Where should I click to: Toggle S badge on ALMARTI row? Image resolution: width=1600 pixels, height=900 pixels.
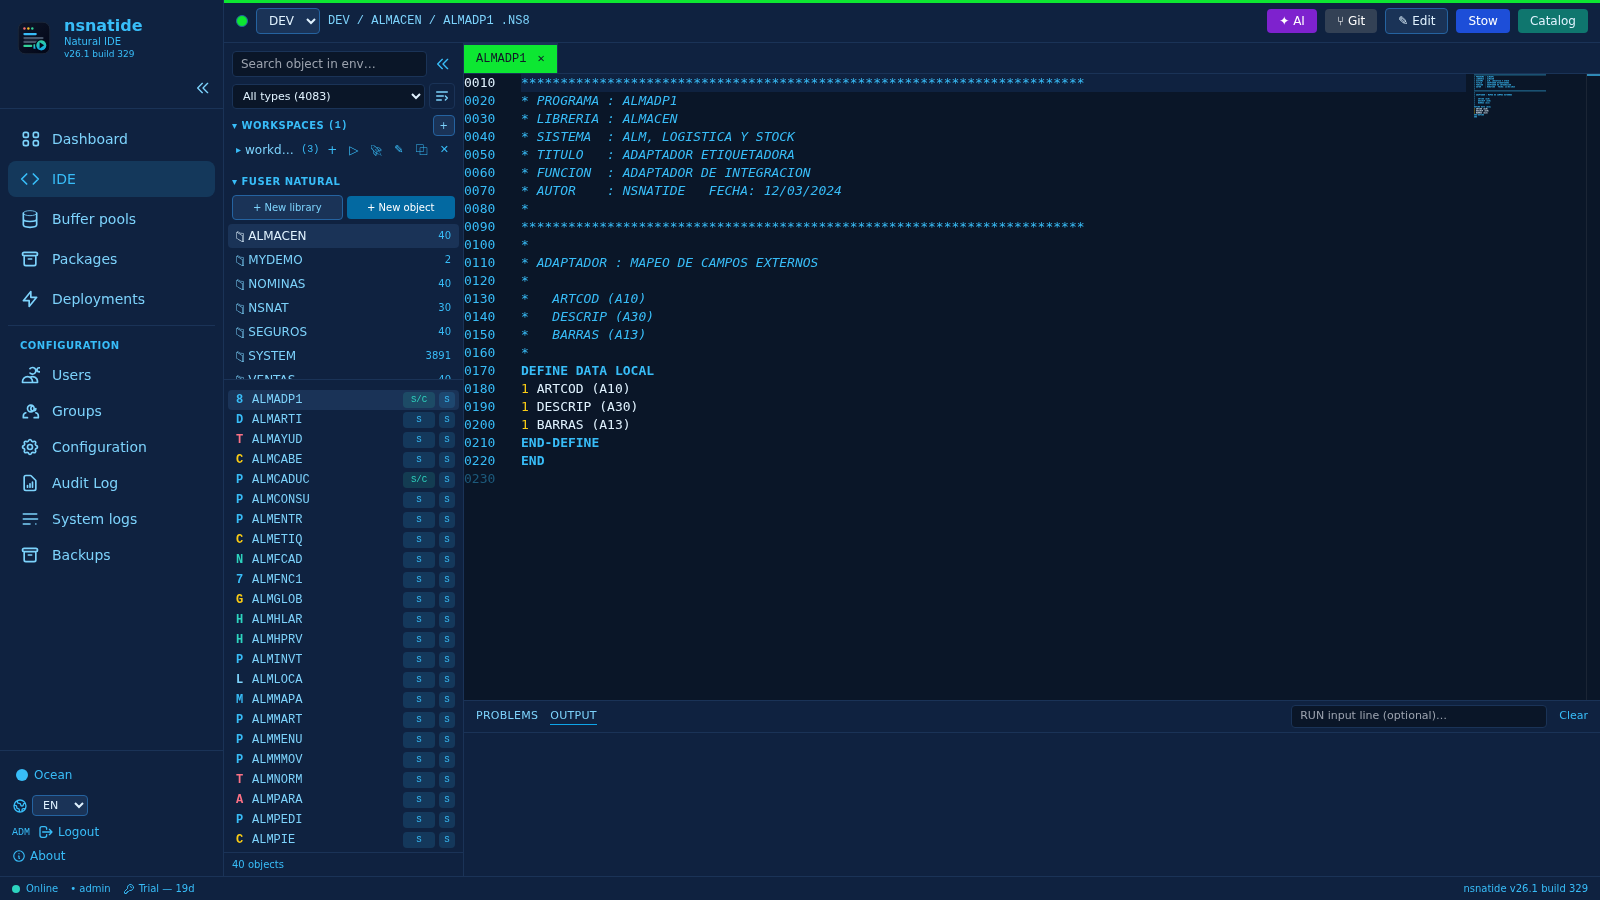coord(419,420)
